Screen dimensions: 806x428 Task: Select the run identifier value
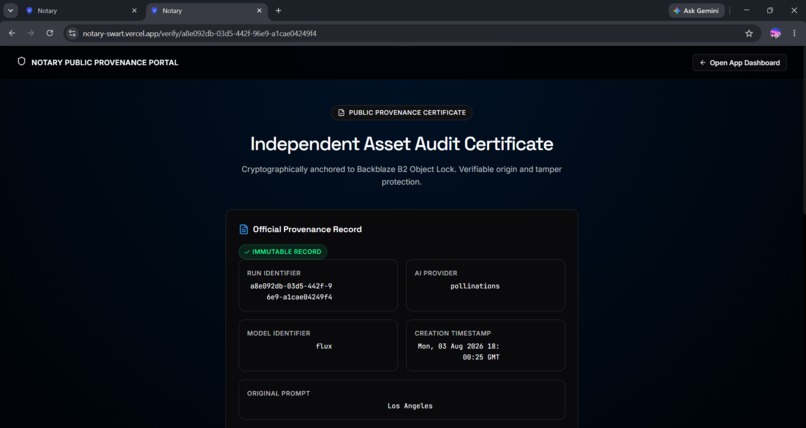[x=291, y=291]
